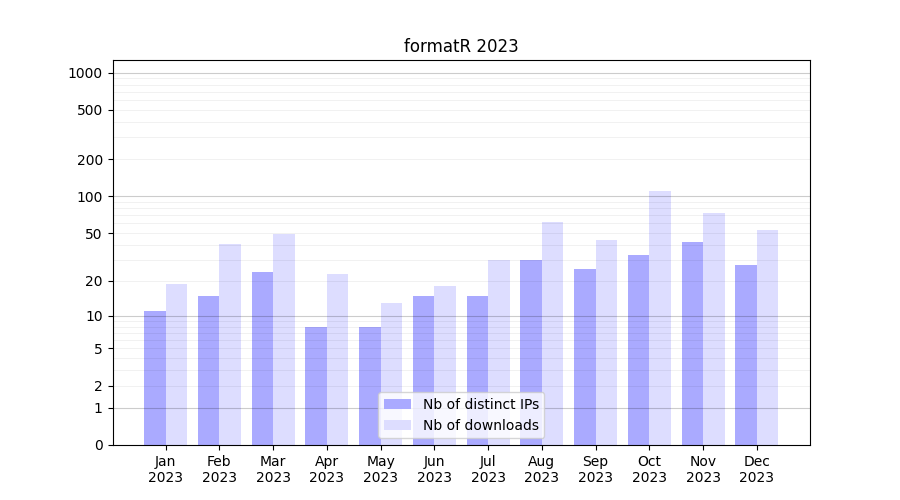The image size is (900, 500).
Task: Pick the April distinct IPs bar
Action: tap(316, 386)
